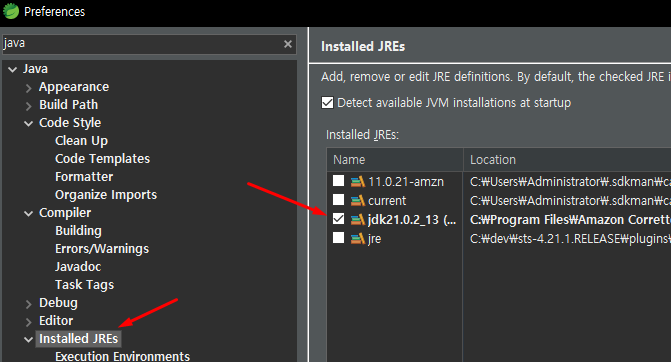This screenshot has width=671, height=362.
Task: Check the jre entry checkbox
Action: [338, 237]
